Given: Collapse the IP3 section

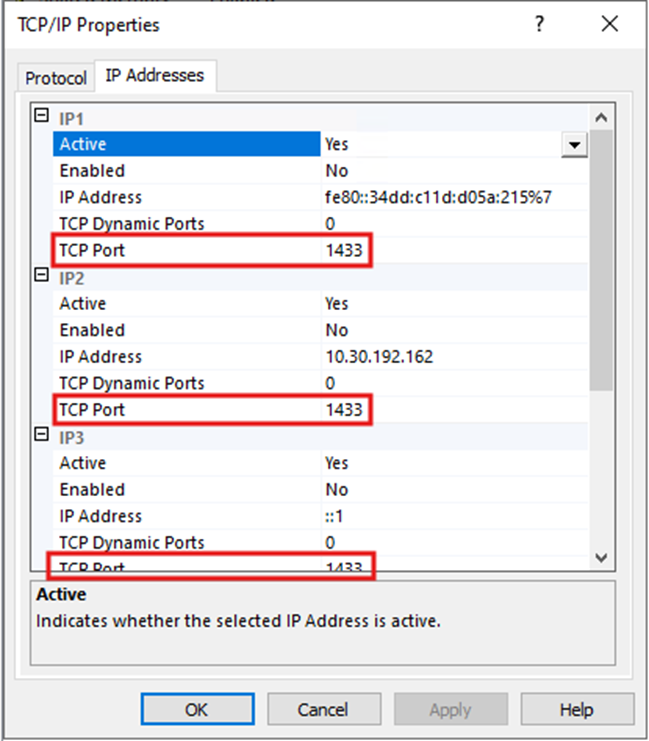Looking at the screenshot, I should click(x=42, y=435).
